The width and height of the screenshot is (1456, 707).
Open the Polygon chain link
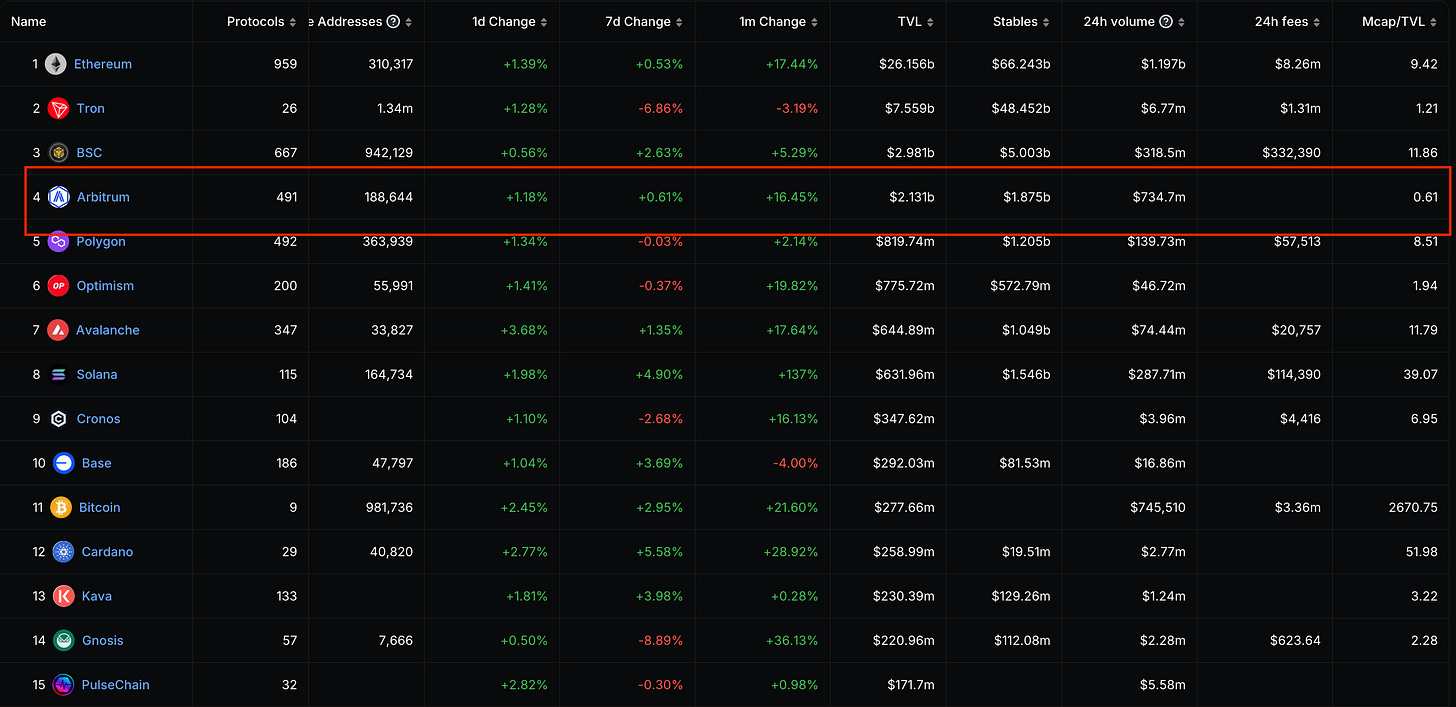coord(102,241)
